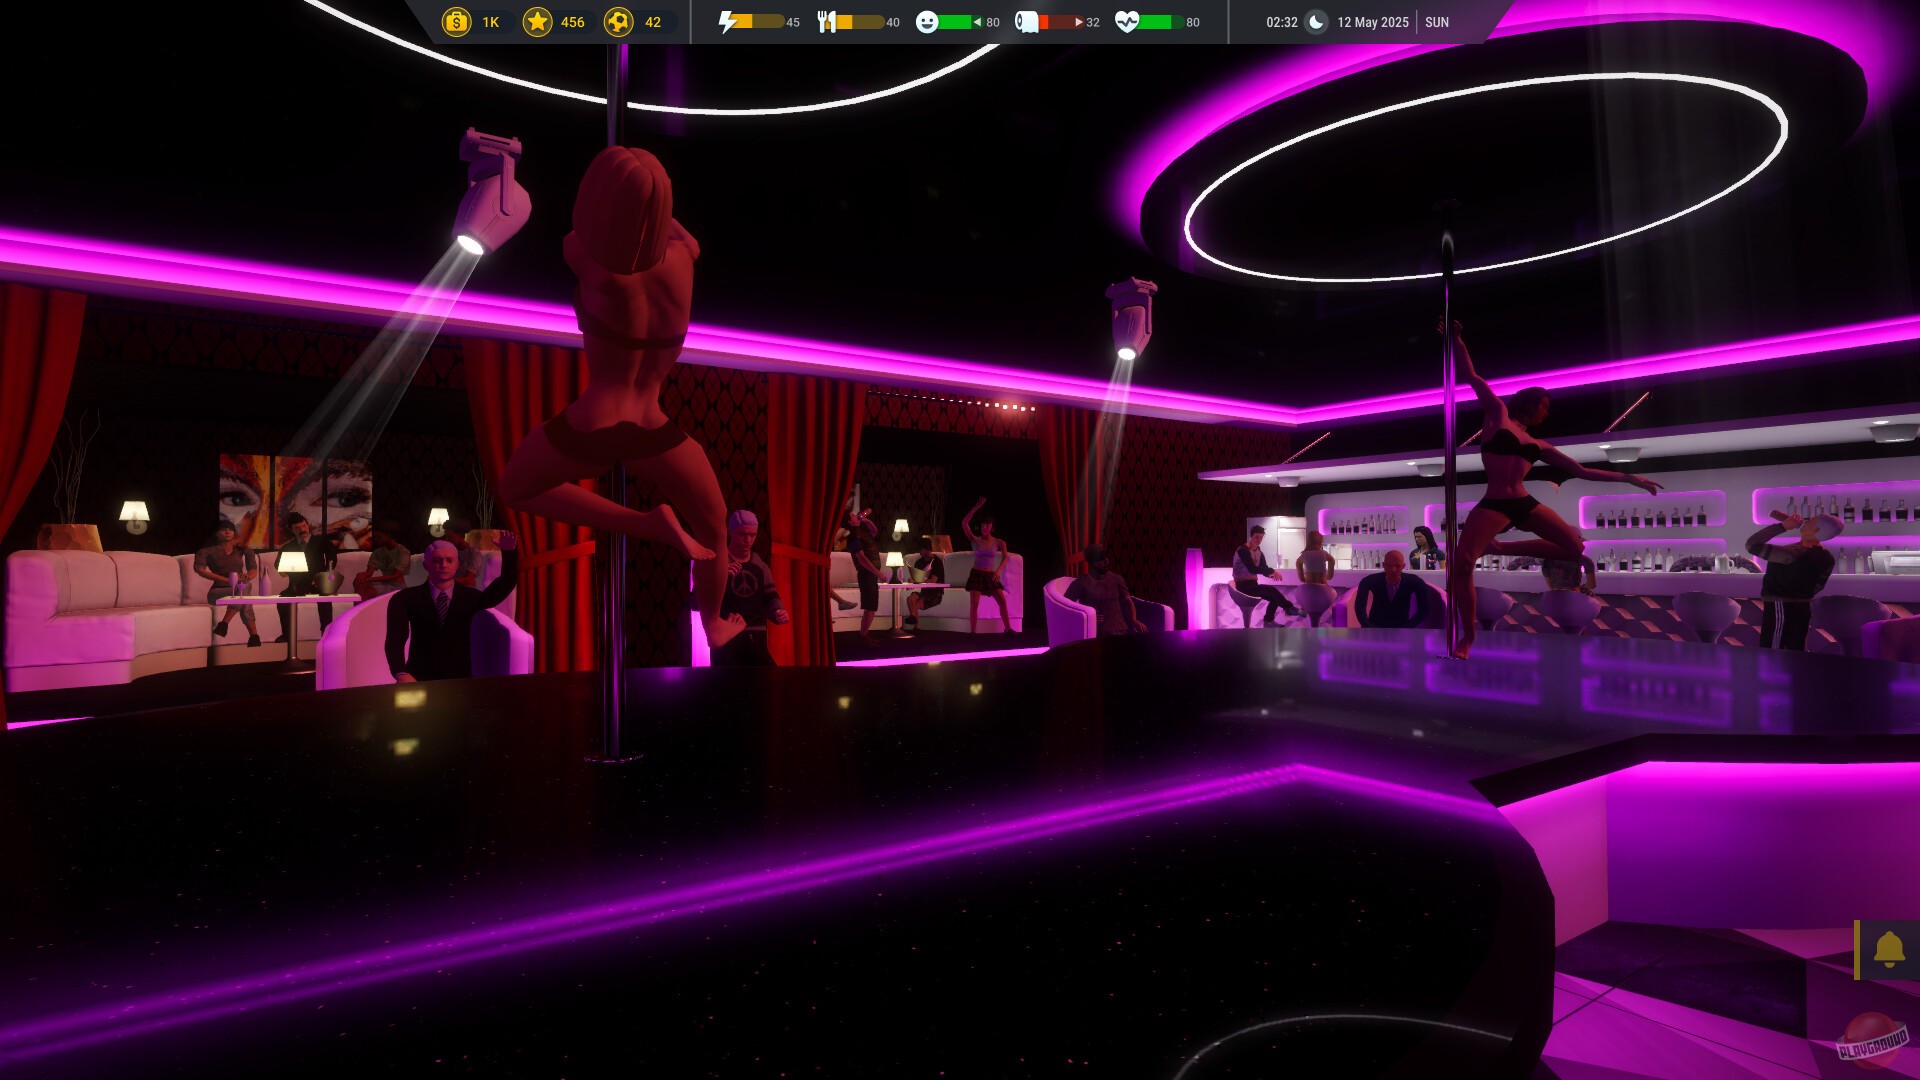Click the gold star reputation icon
Image resolution: width=1920 pixels, height=1080 pixels.
click(538, 22)
